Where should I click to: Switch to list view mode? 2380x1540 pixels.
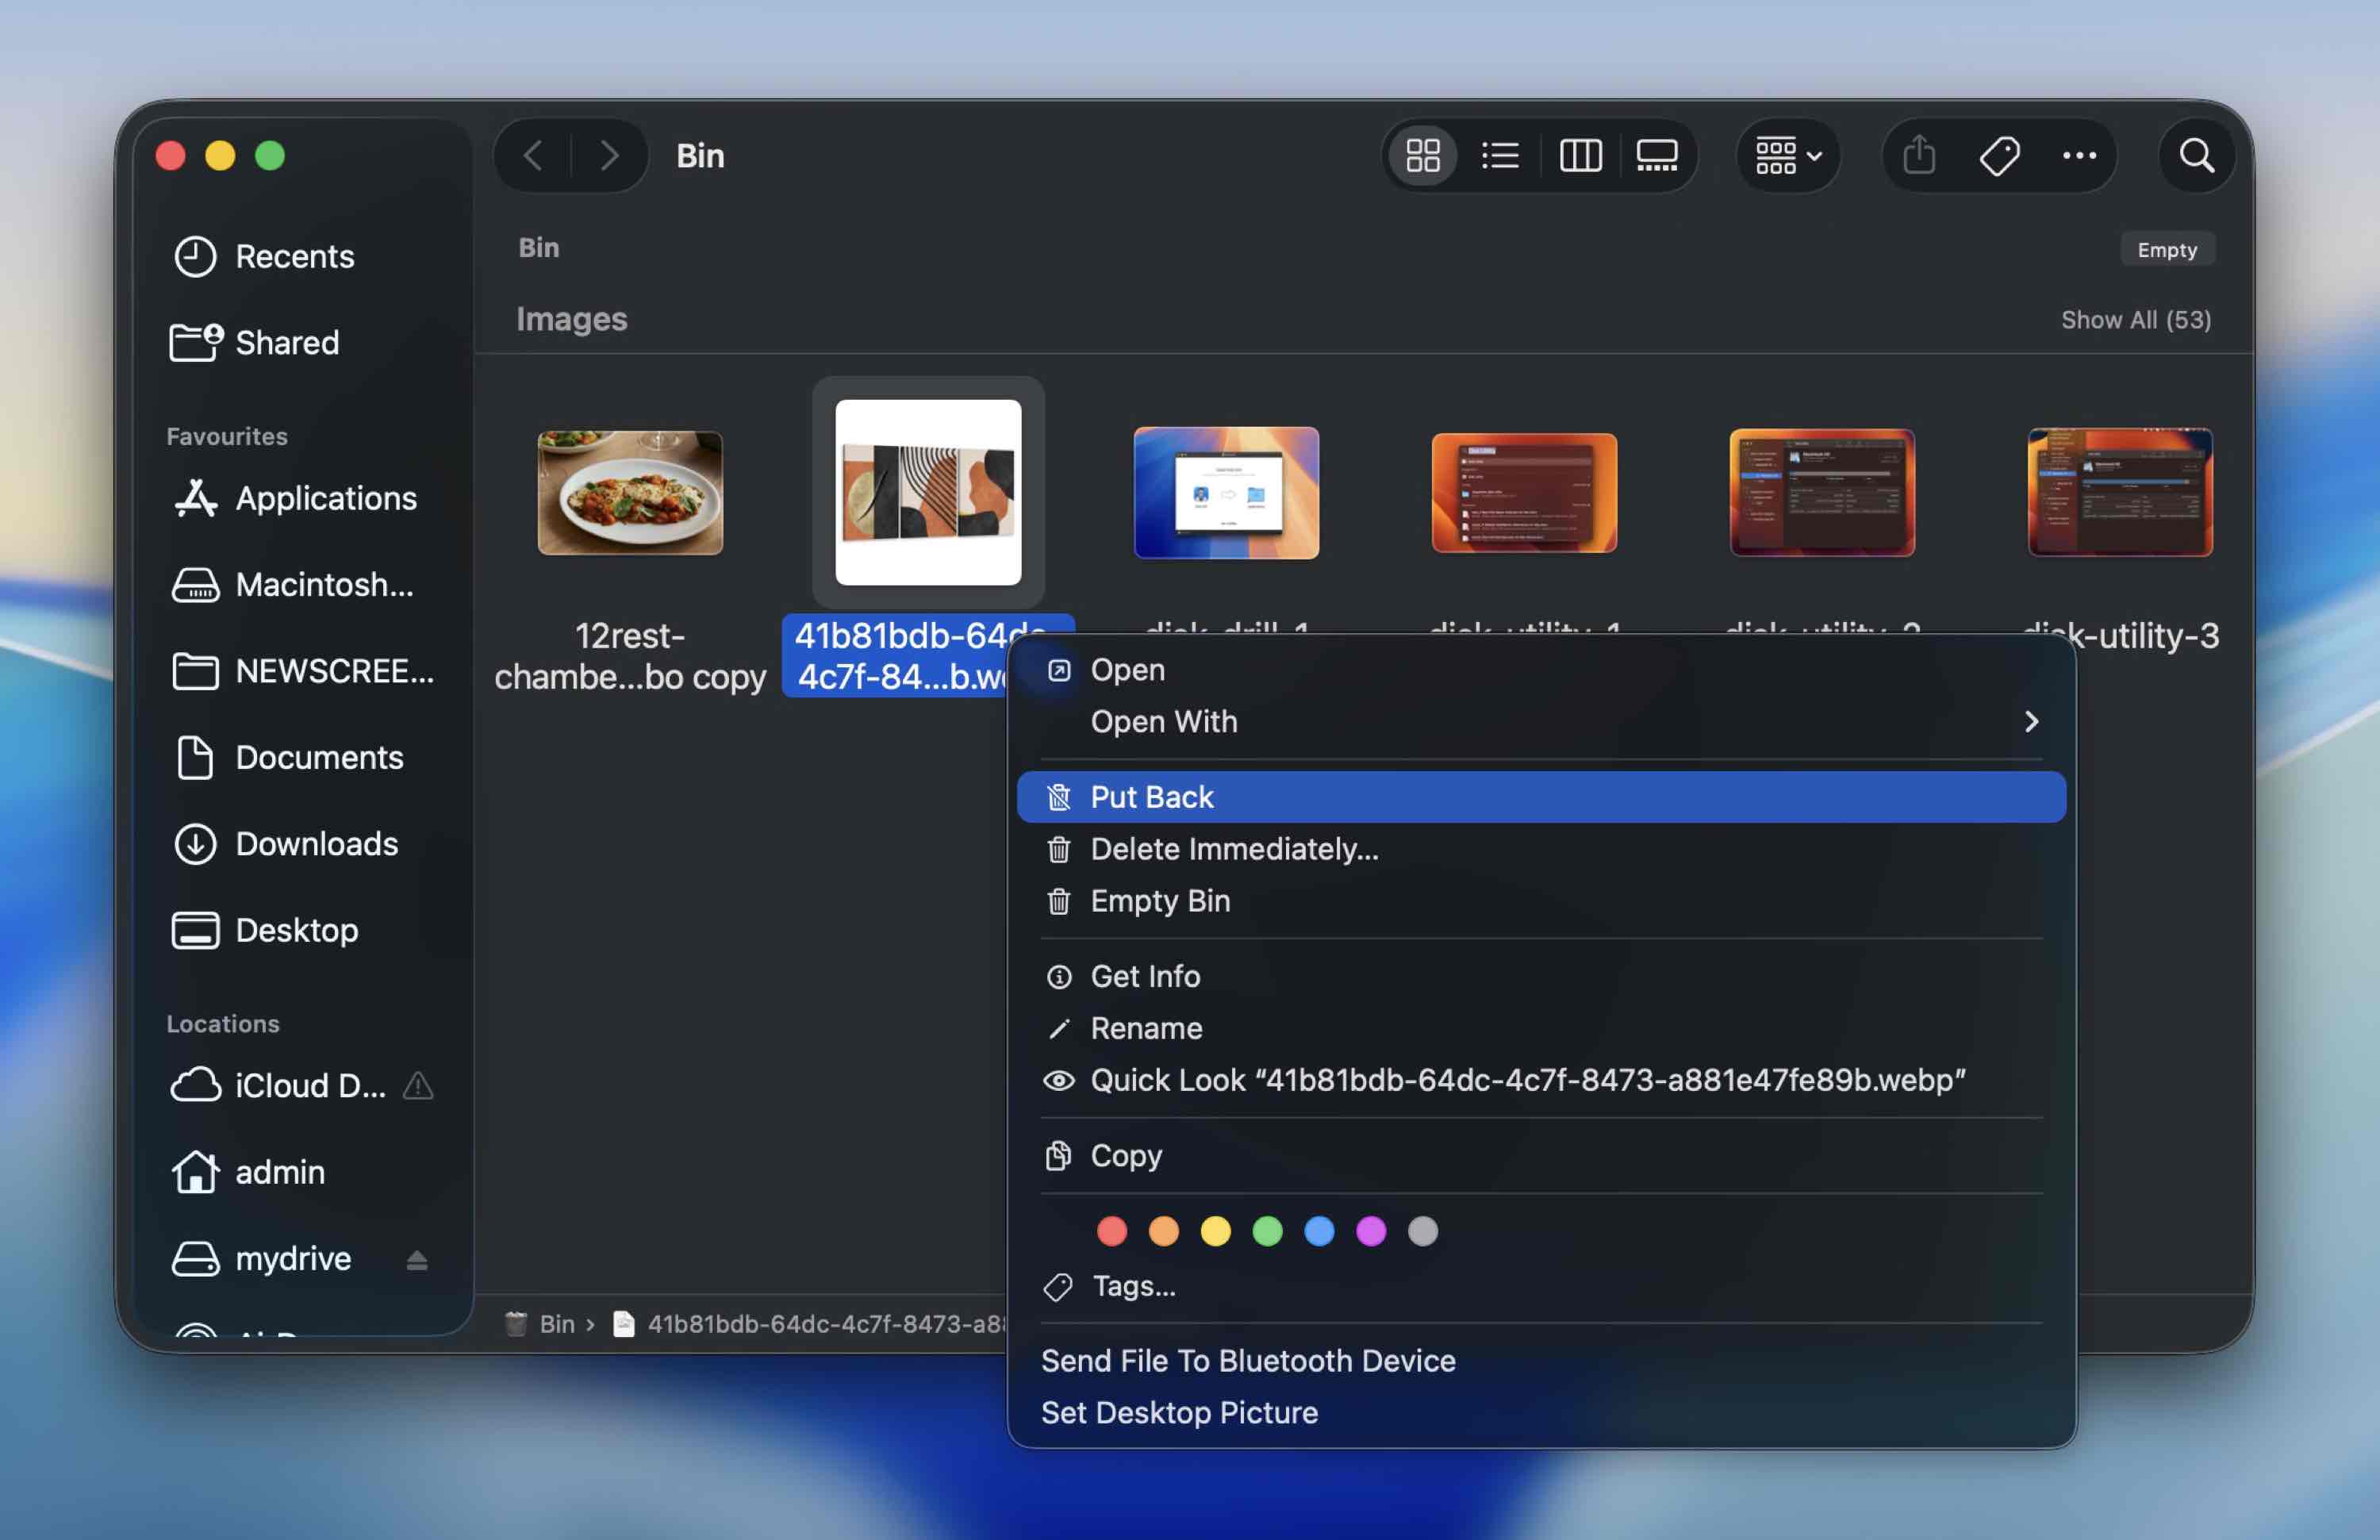coord(1500,156)
